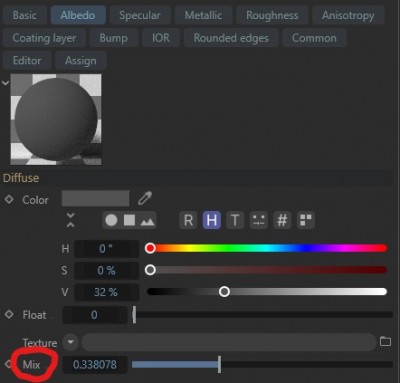The width and height of the screenshot is (400, 383).
Task: Click the V value field showing 32 %
Action: click(x=106, y=292)
